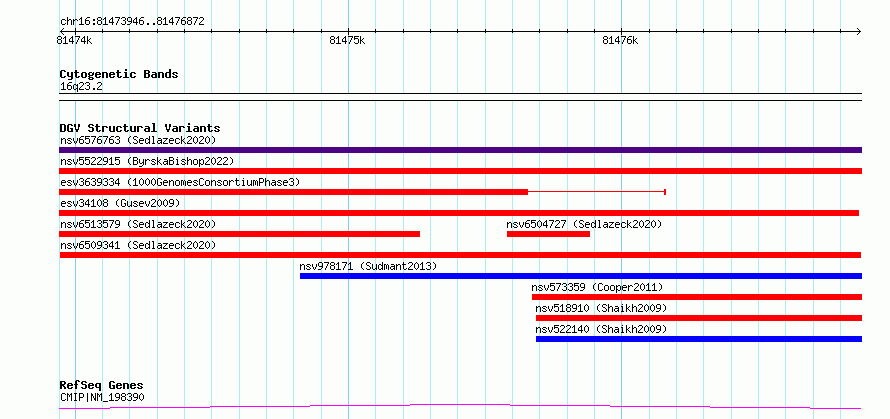The height and width of the screenshot is (419, 890).
Task: Click the nsv518910 red variant bar
Action: [x=699, y=318]
